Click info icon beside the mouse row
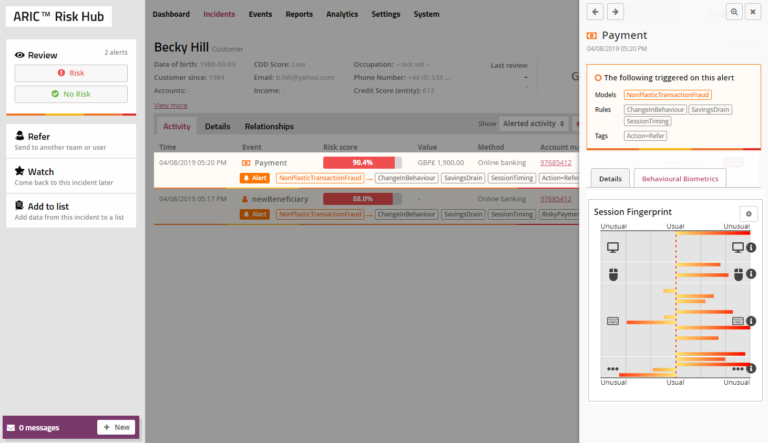The width and height of the screenshot is (768, 443). [x=751, y=273]
